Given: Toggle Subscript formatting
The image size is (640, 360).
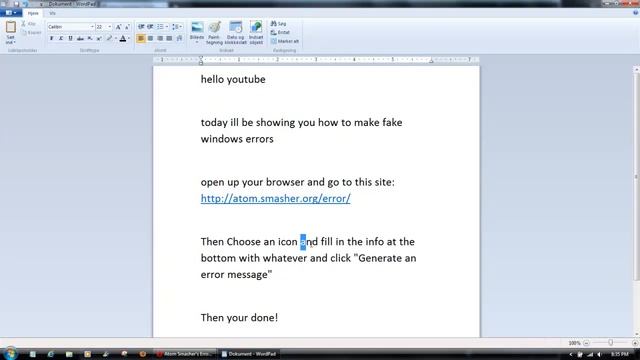Looking at the screenshot, I should pyautogui.click(x=90, y=38).
